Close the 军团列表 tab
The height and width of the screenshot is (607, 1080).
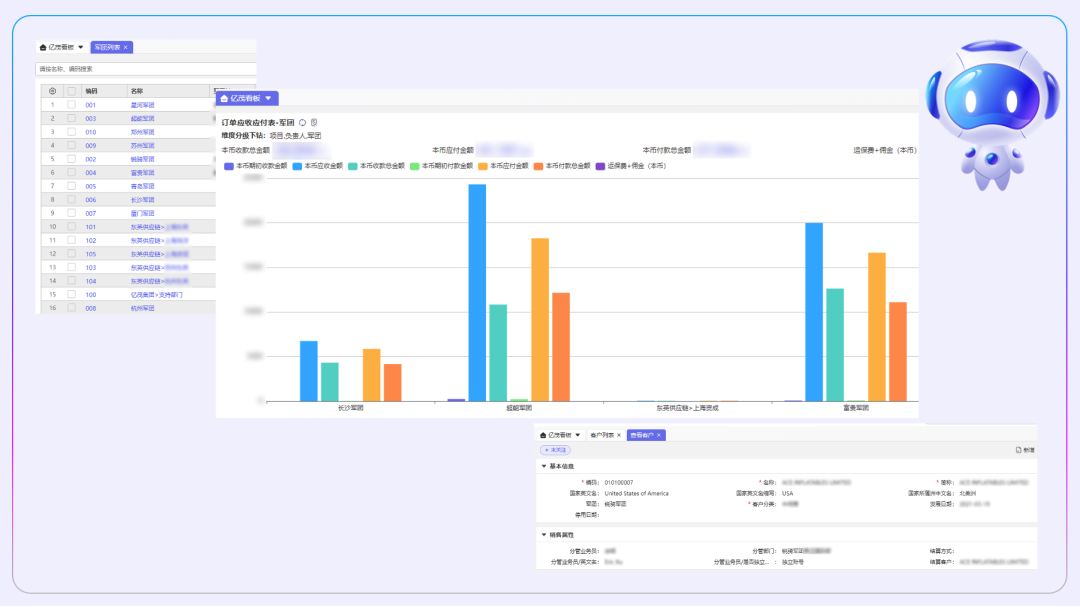coord(125,47)
